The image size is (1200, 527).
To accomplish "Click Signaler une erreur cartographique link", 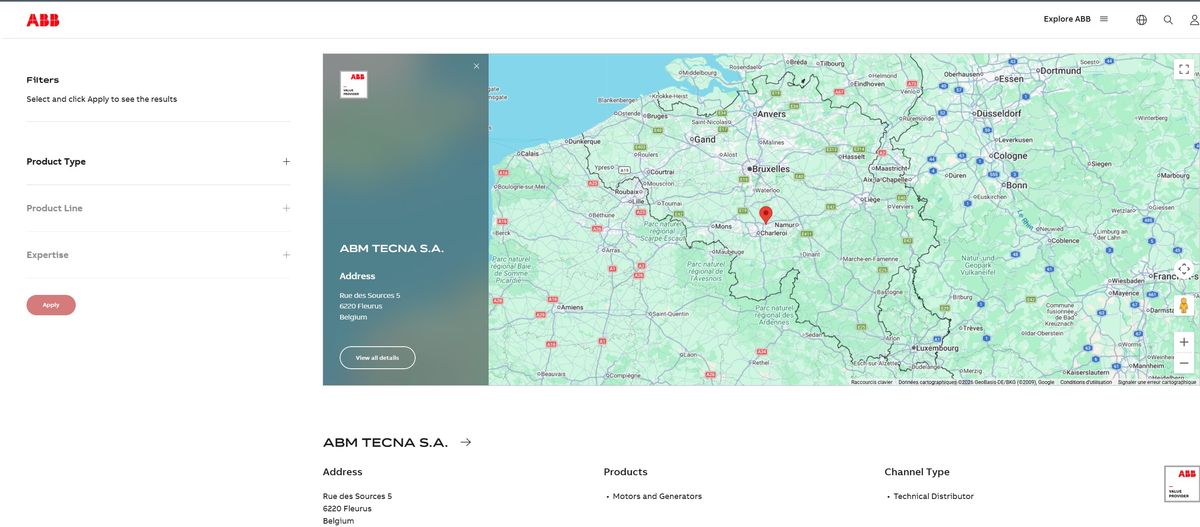I will click(1157, 382).
